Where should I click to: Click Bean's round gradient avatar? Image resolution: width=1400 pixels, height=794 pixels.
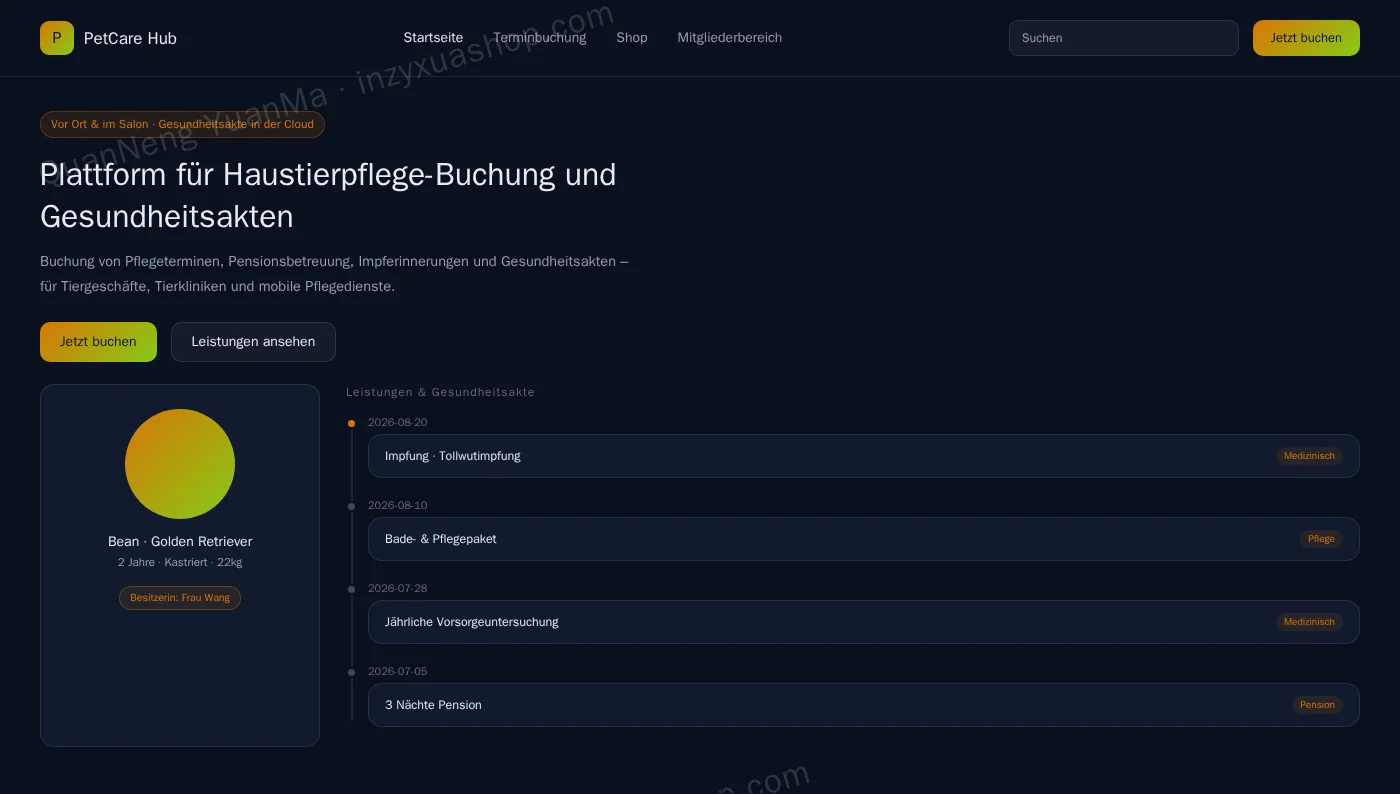coord(180,464)
